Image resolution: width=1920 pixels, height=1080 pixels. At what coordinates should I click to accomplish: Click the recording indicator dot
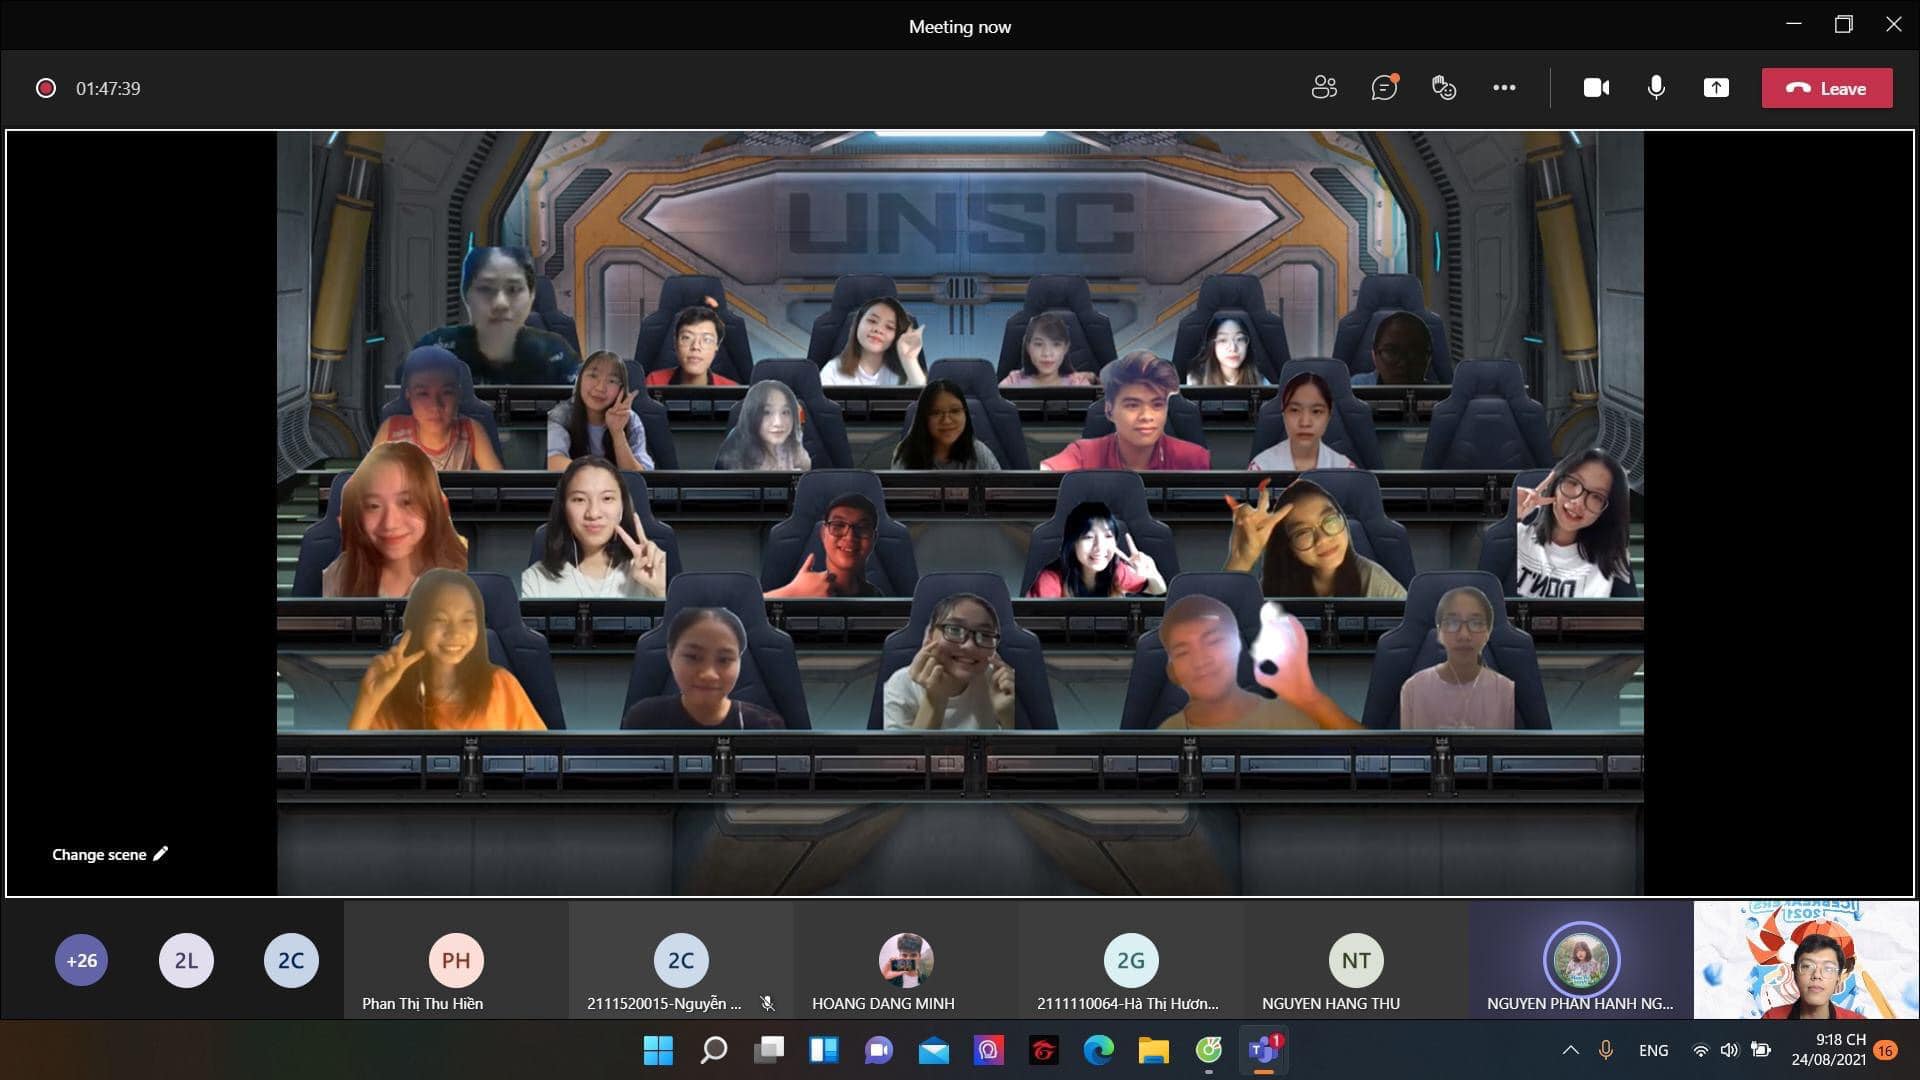tap(46, 88)
